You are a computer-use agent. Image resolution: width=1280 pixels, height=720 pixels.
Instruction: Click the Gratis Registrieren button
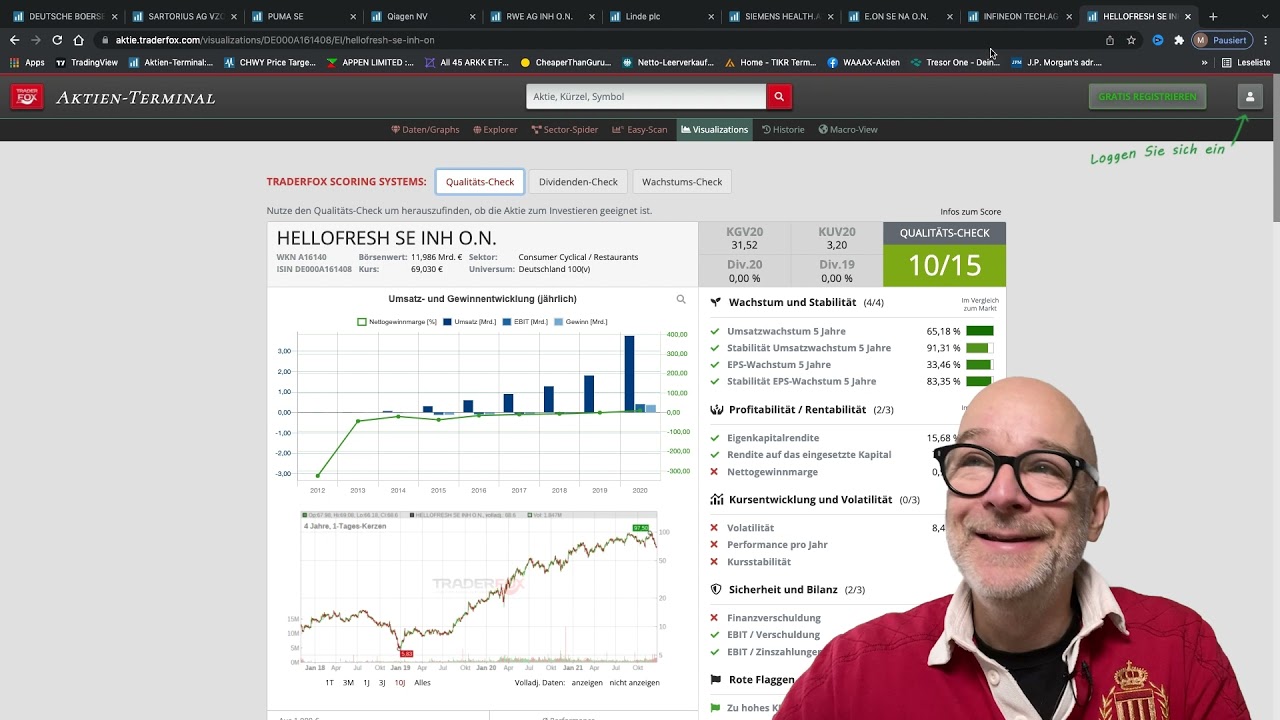click(1147, 97)
